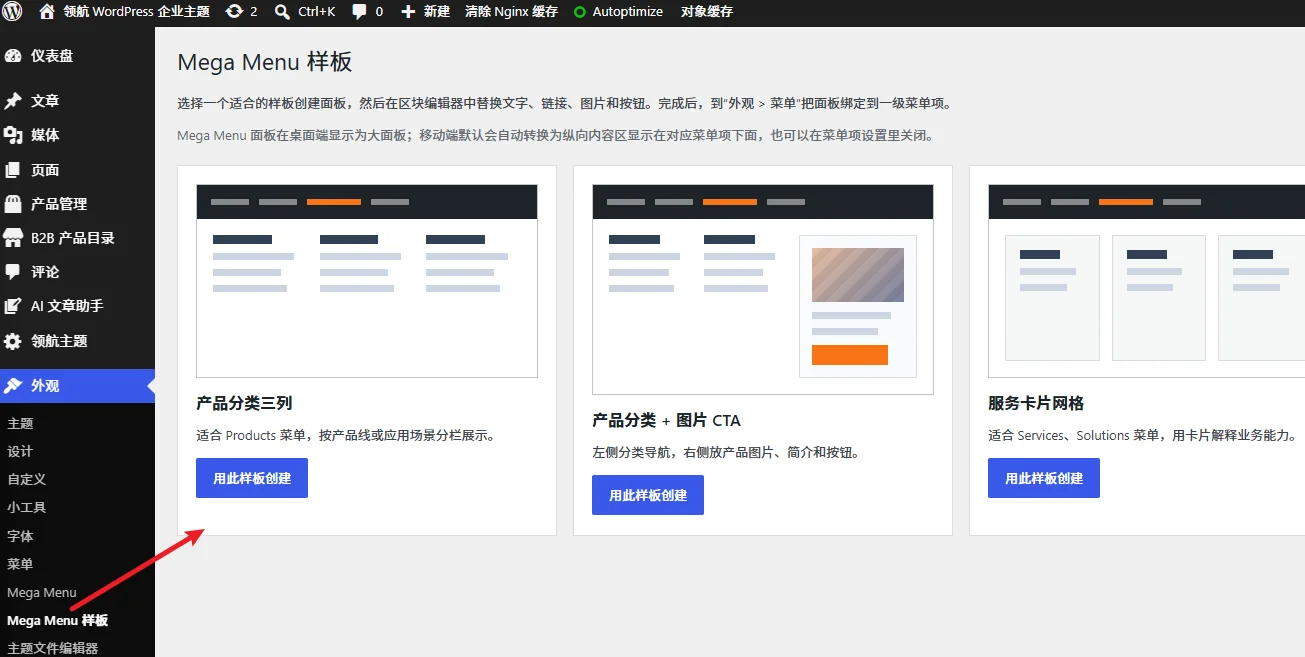Create from 产品分类 + 图片 CTA template

[x=648, y=495]
